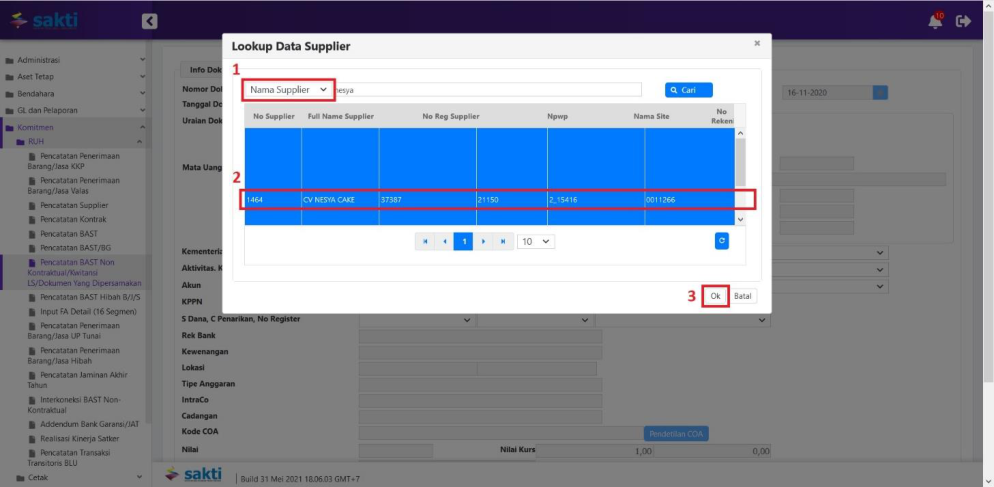The image size is (994, 487).
Task: Go to next page of supplier results
Action: tap(483, 241)
